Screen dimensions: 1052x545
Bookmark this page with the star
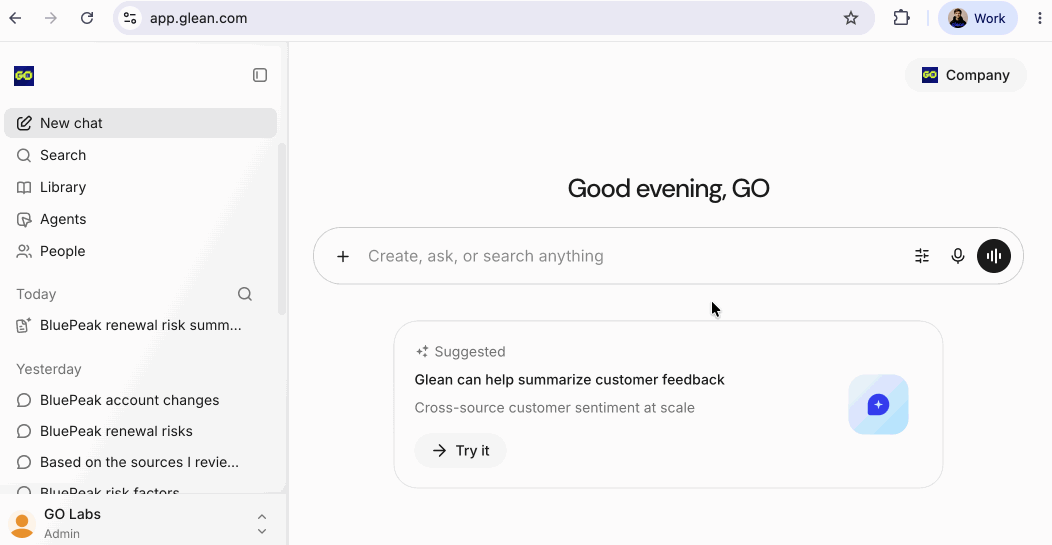click(x=851, y=18)
